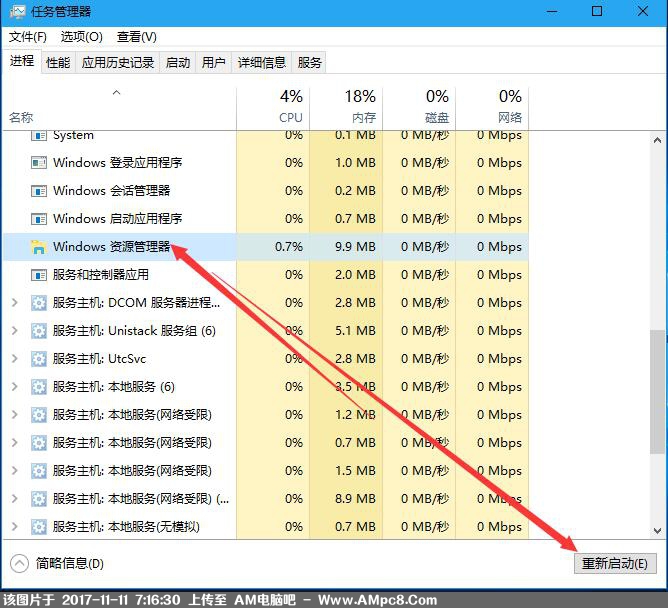Click the gear icon of the 1.5 MB service host
668x608 pixels.
click(x=39, y=471)
